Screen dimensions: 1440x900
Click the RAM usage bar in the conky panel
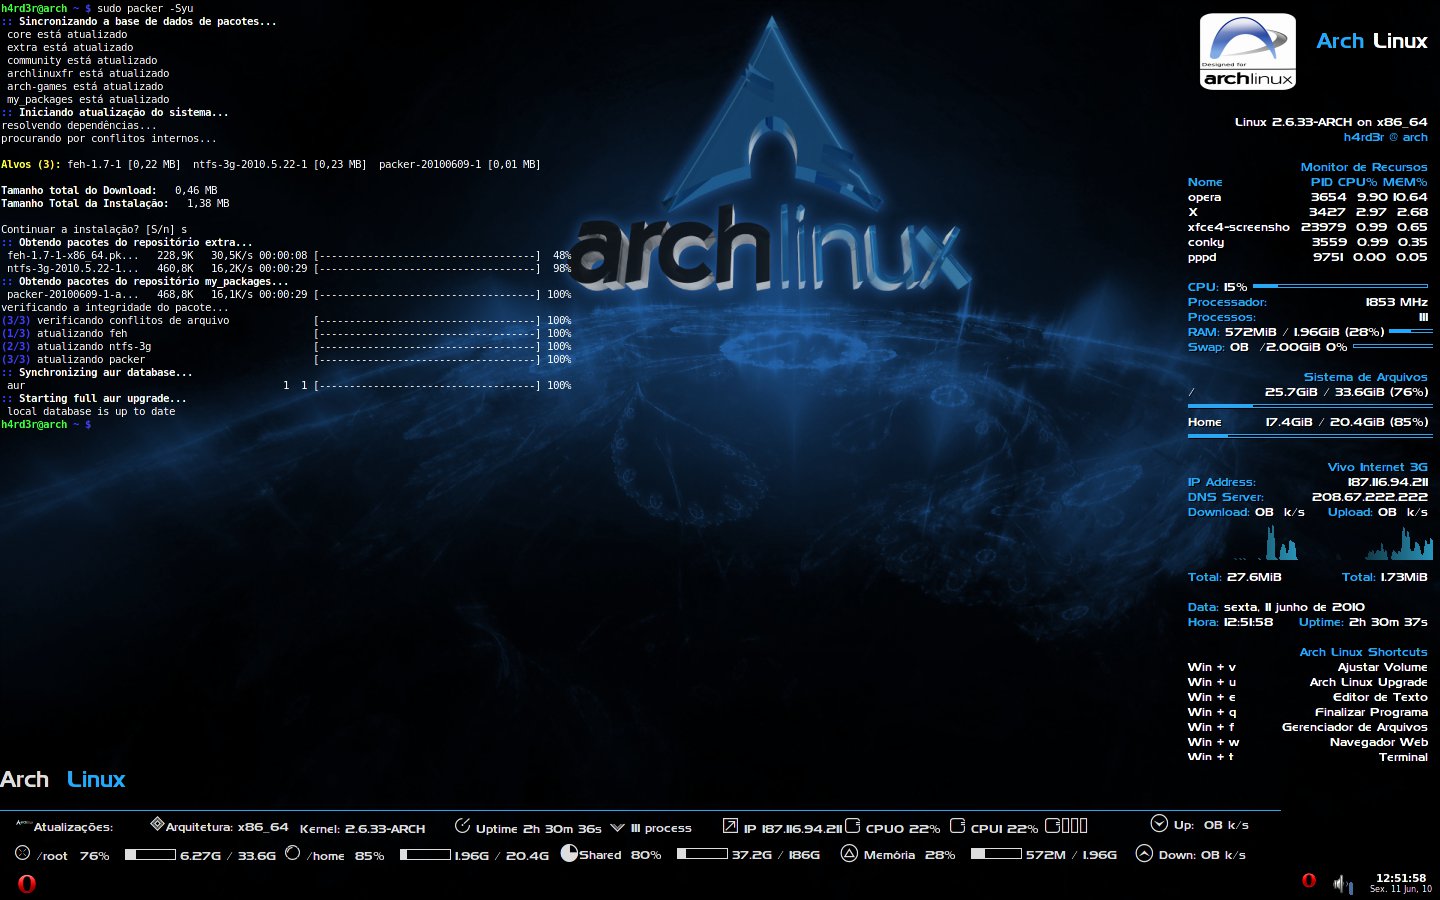[x=1411, y=331]
